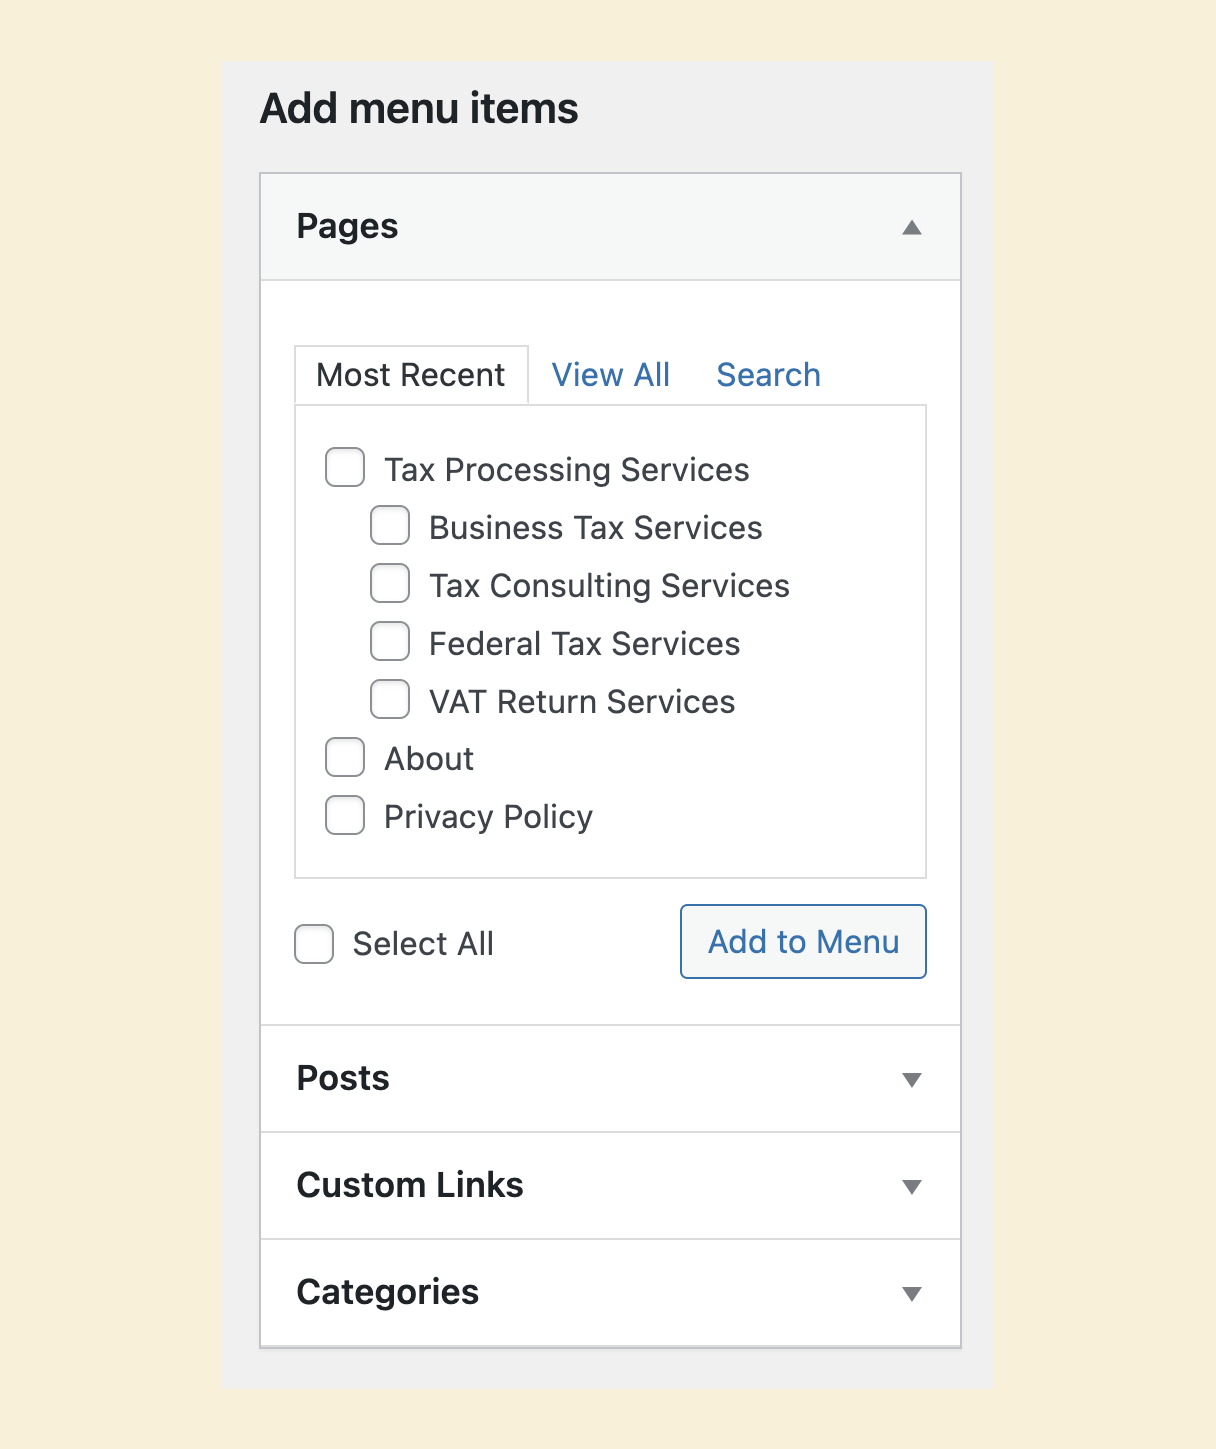Toggle the Select All checkbox
The image size is (1216, 1449).
tap(314, 944)
